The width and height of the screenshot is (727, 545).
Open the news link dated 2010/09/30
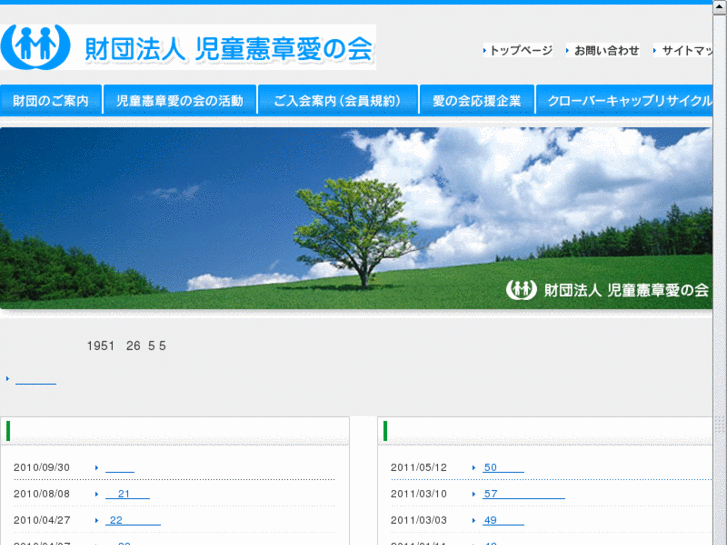tap(119, 467)
